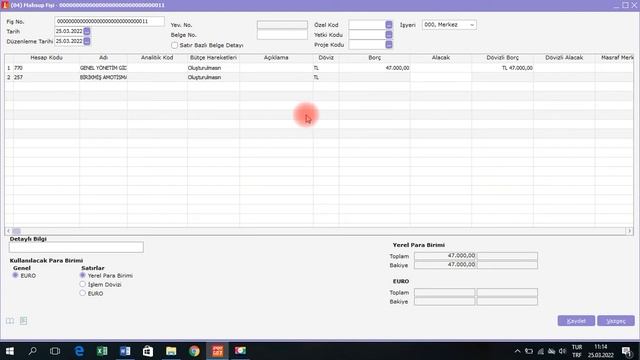
Task: Click the 47.000,00 Borç cell in row 770
Action: 374,68
